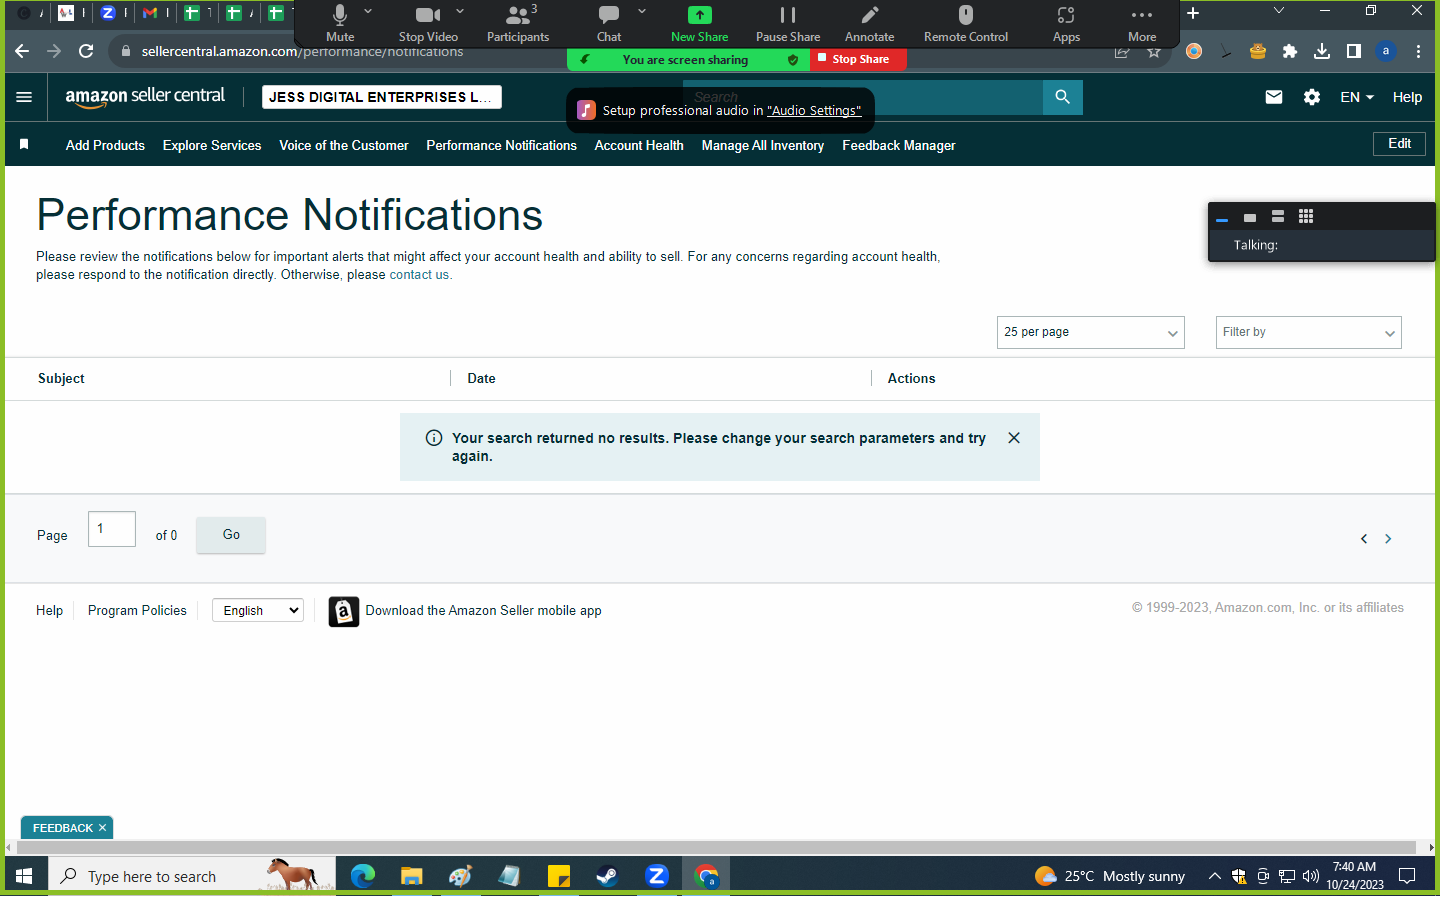Pause Share in the Zoom toolbar
The width and height of the screenshot is (1440, 904).
coord(788,23)
